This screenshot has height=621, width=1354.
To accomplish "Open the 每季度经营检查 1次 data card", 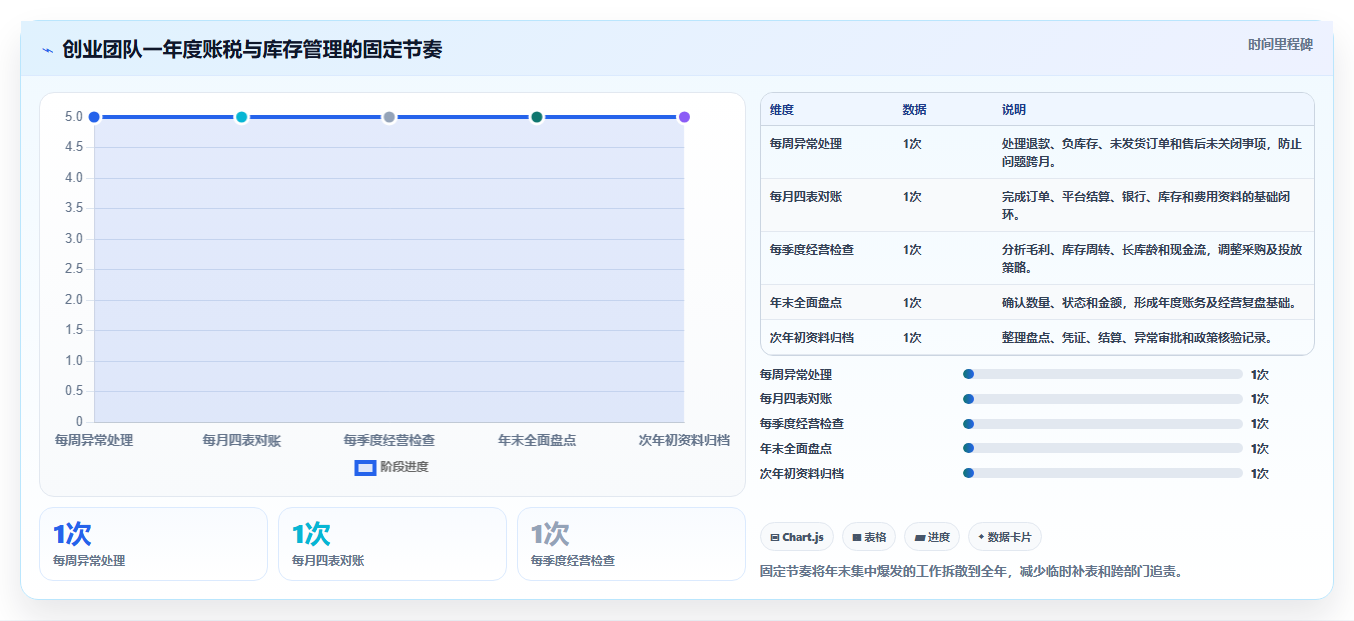I will [631, 544].
